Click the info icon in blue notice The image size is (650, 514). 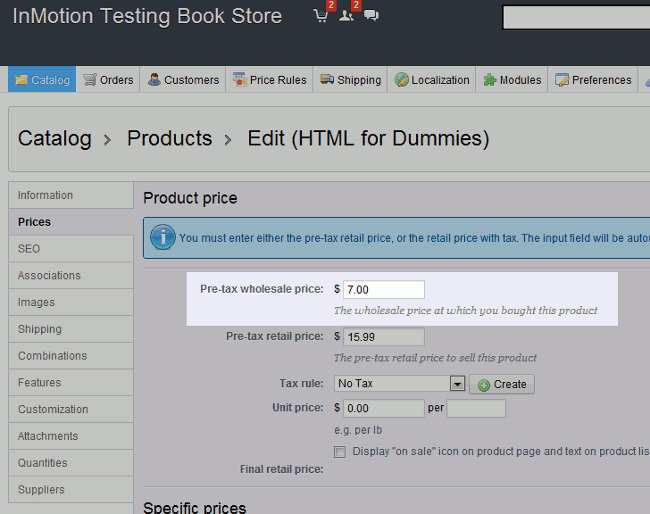[162, 238]
